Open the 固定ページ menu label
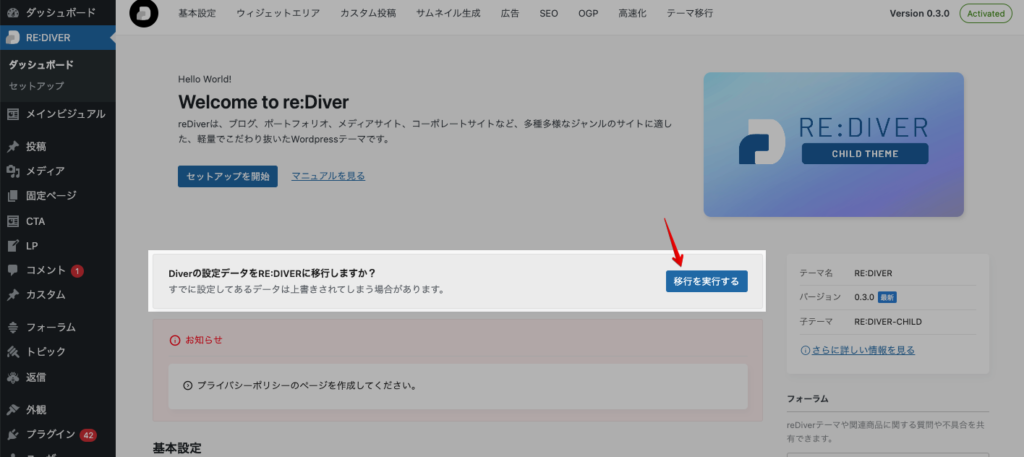Screen dimensions: 1024x457 point(51,196)
